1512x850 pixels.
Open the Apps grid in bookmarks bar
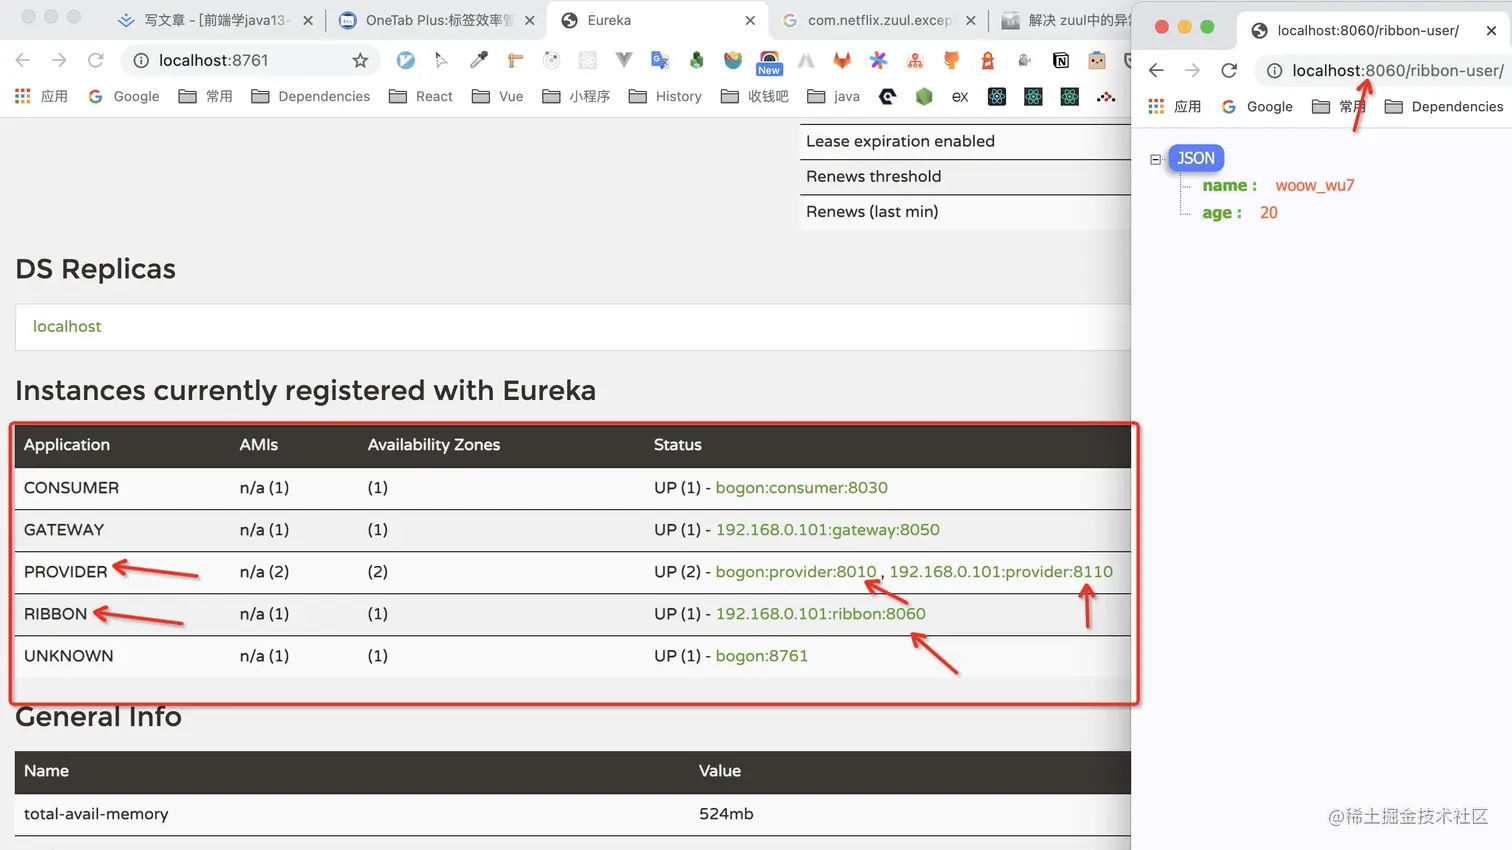[41, 96]
